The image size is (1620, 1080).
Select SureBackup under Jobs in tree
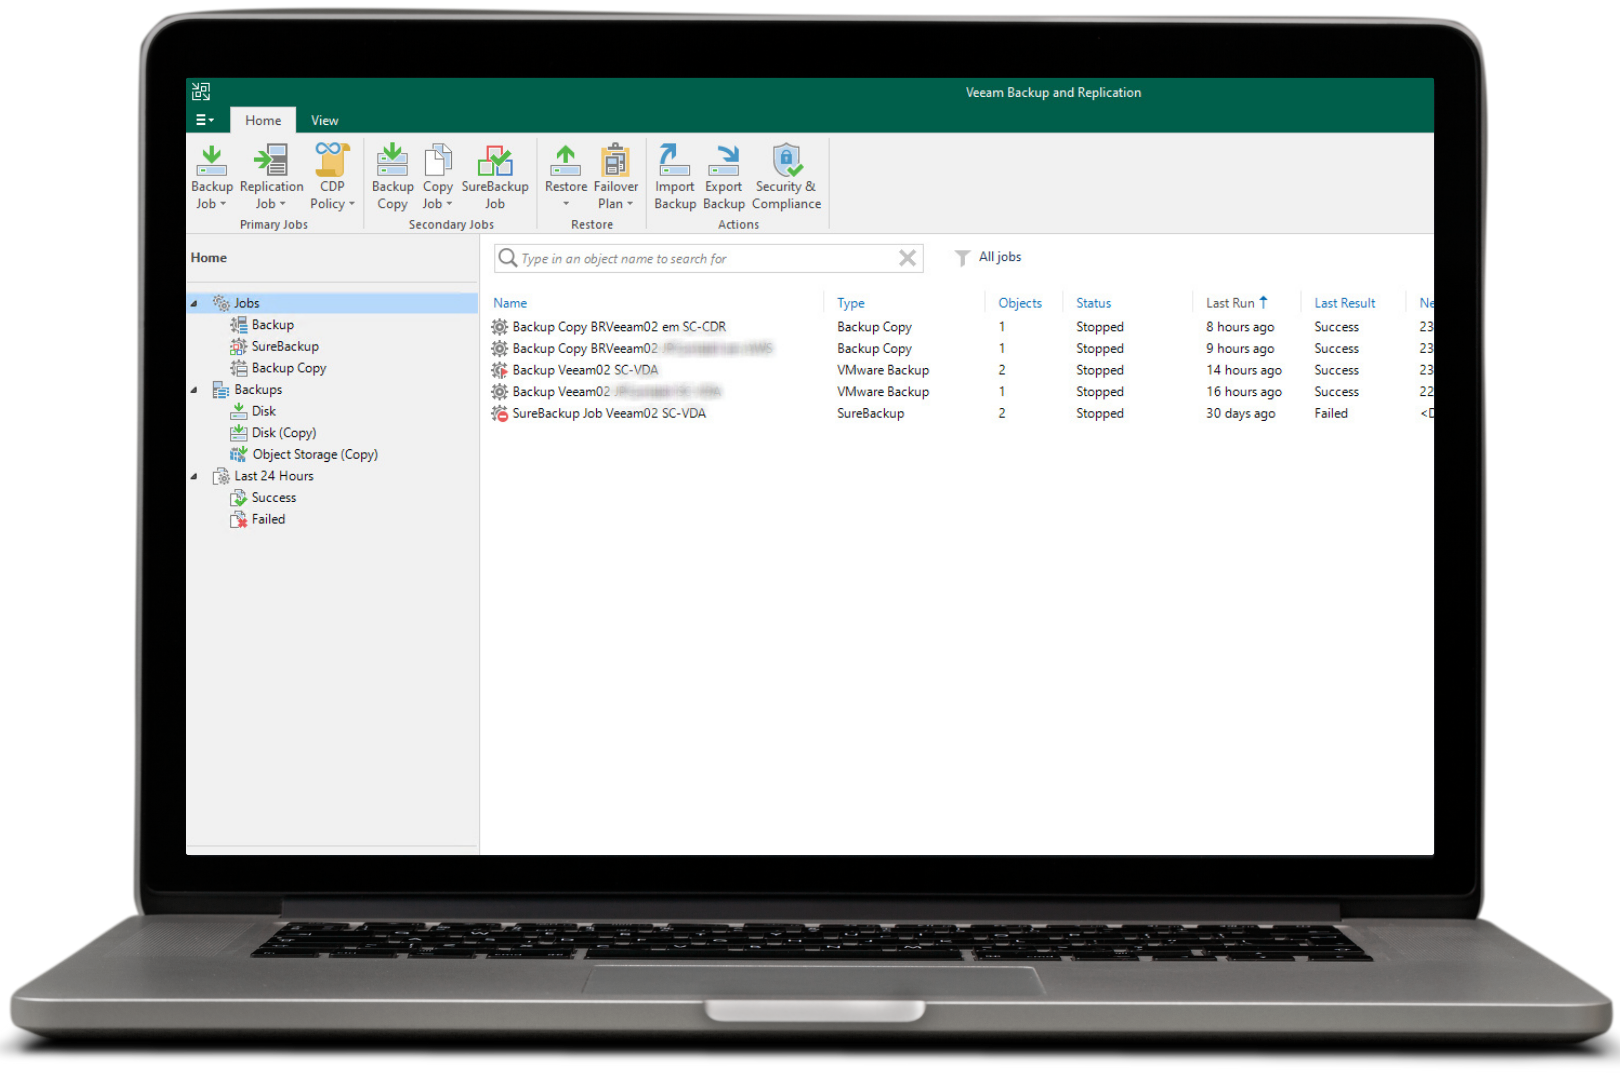pos(285,346)
